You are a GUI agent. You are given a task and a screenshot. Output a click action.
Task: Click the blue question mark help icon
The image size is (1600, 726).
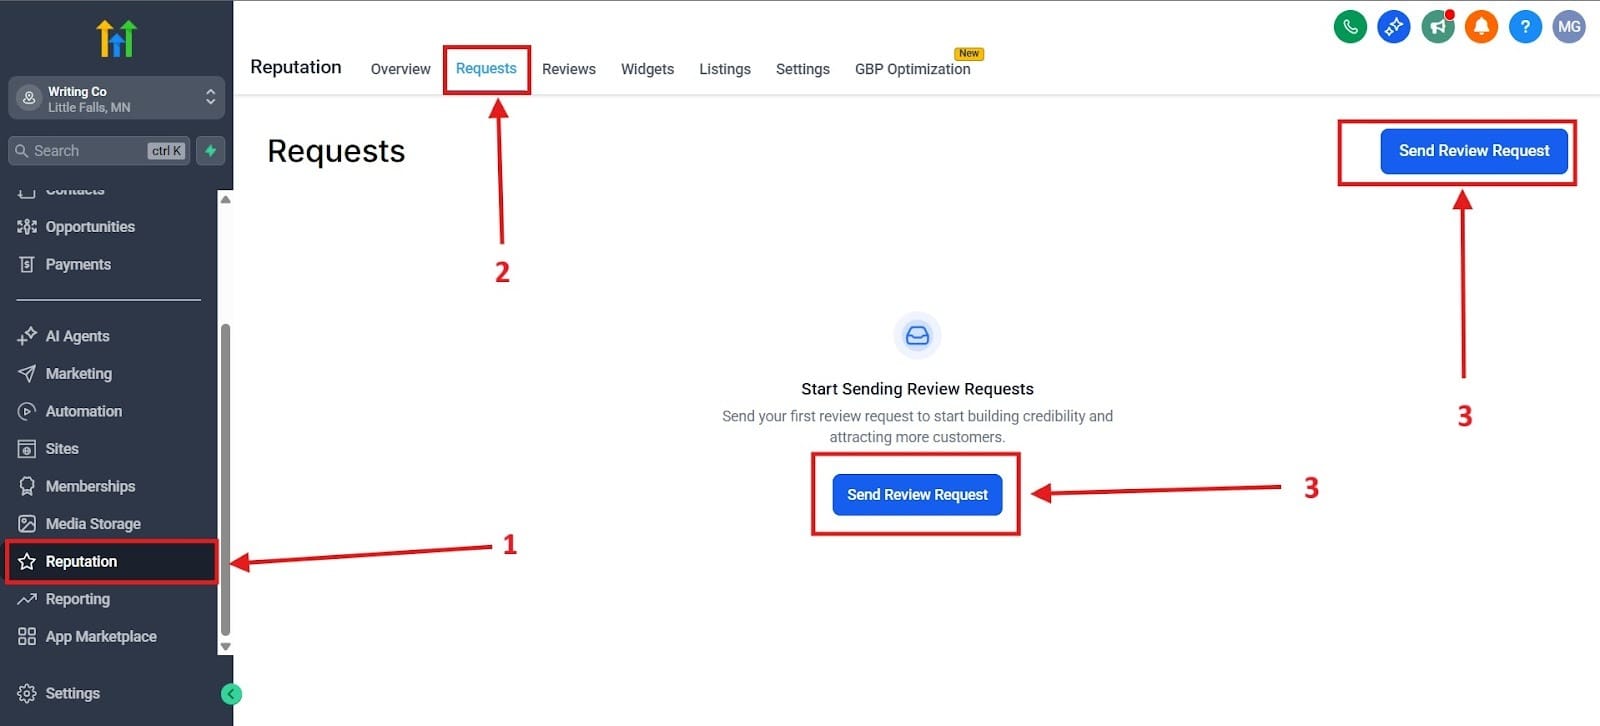(1525, 27)
